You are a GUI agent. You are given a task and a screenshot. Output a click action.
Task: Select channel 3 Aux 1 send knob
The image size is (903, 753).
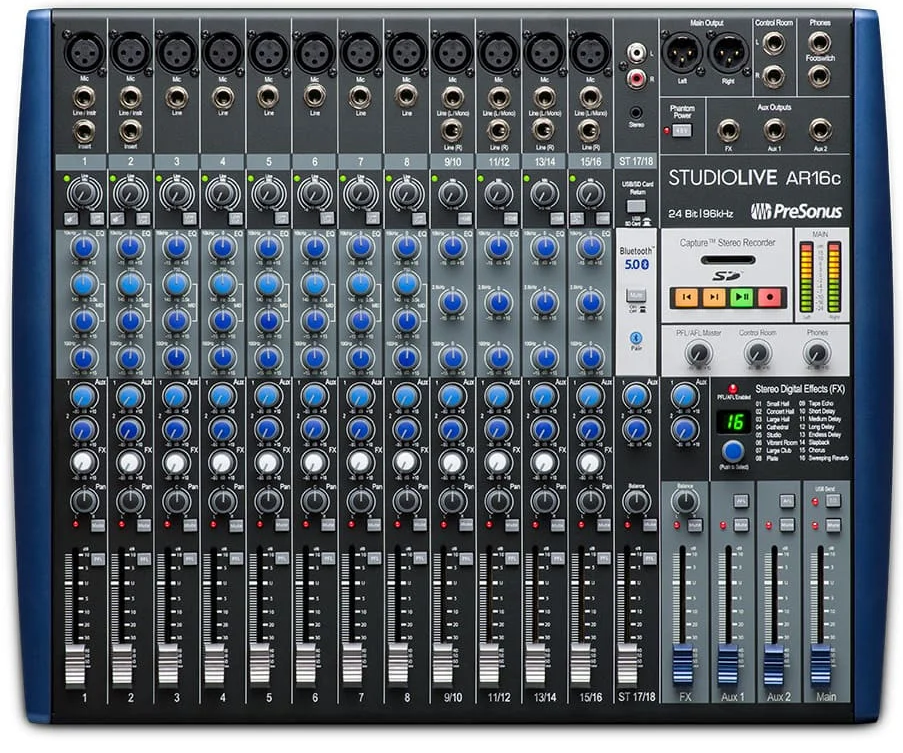click(176, 396)
